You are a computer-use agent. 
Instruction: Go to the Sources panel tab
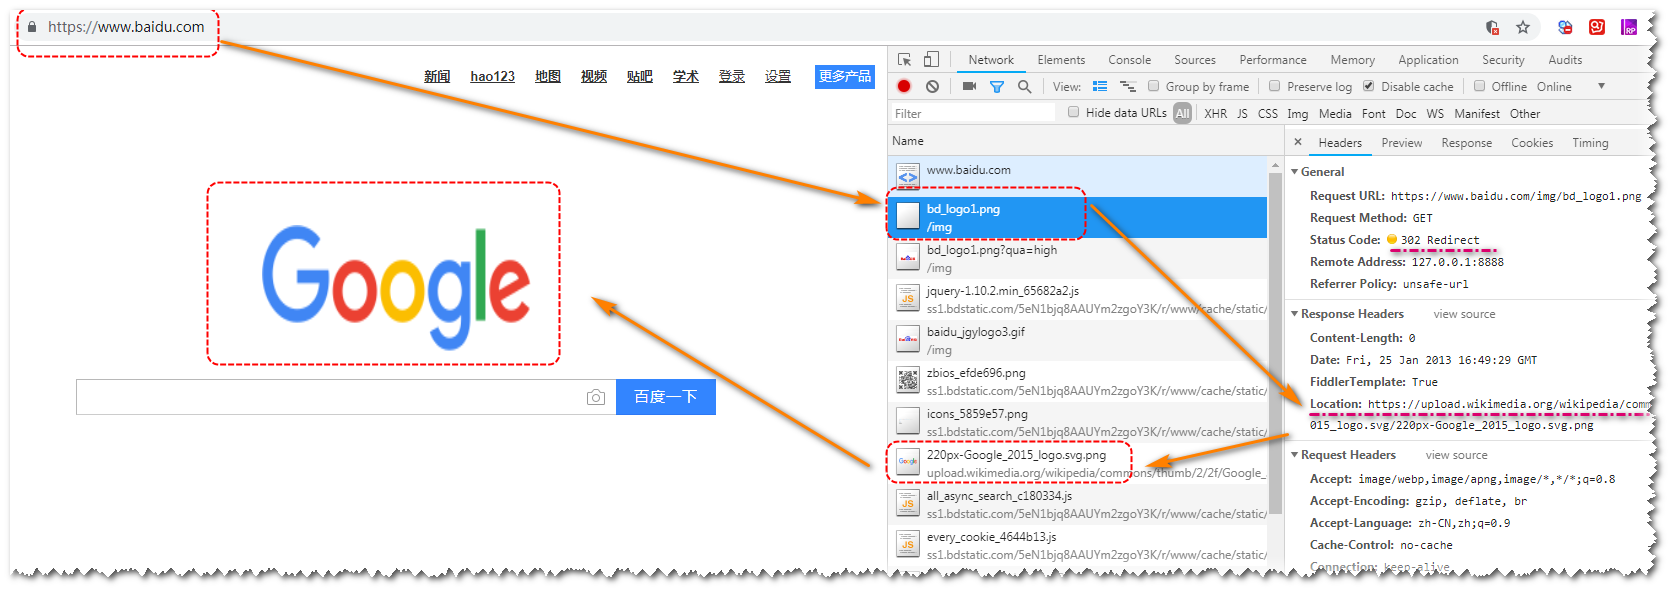coord(1195,60)
